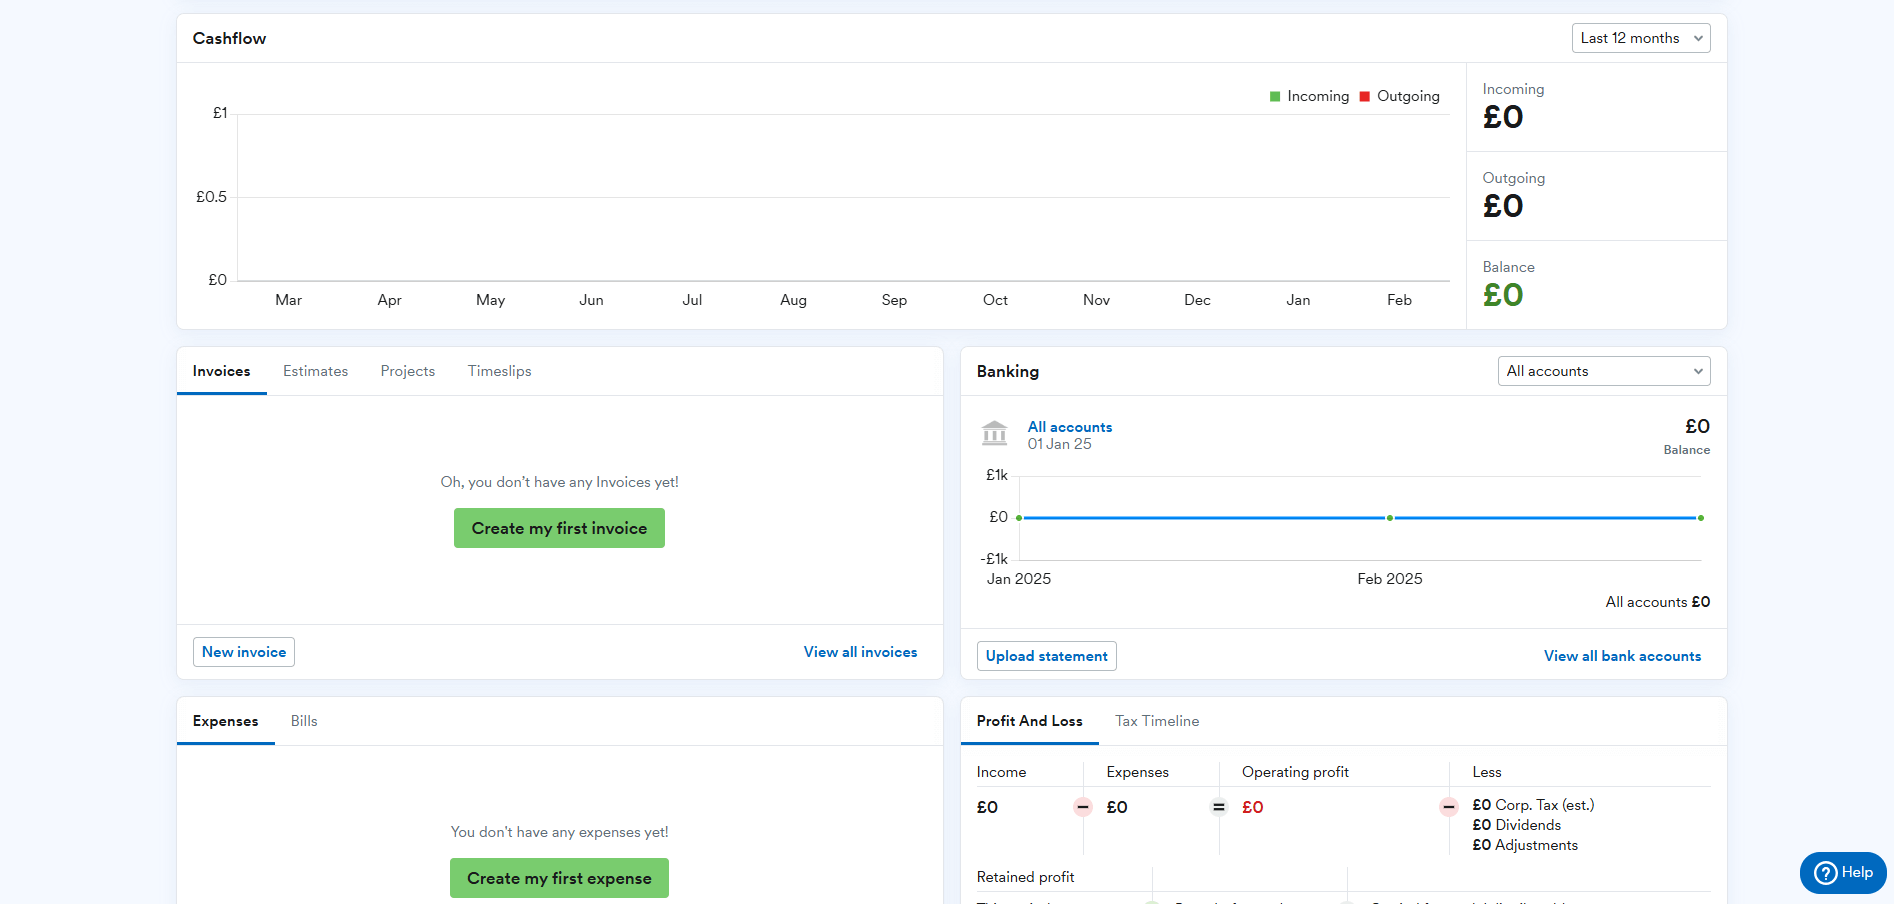Switch to the Estimates tab

pos(315,371)
